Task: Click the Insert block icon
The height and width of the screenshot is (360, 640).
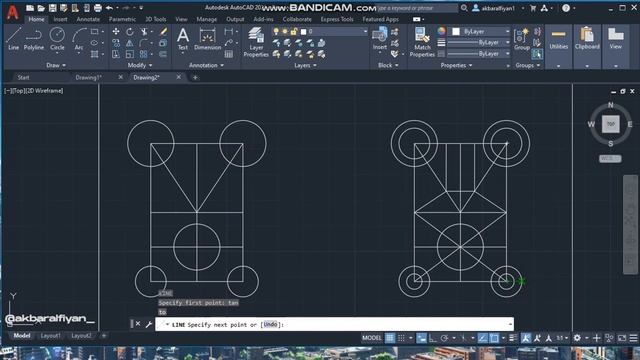Action: (x=380, y=39)
